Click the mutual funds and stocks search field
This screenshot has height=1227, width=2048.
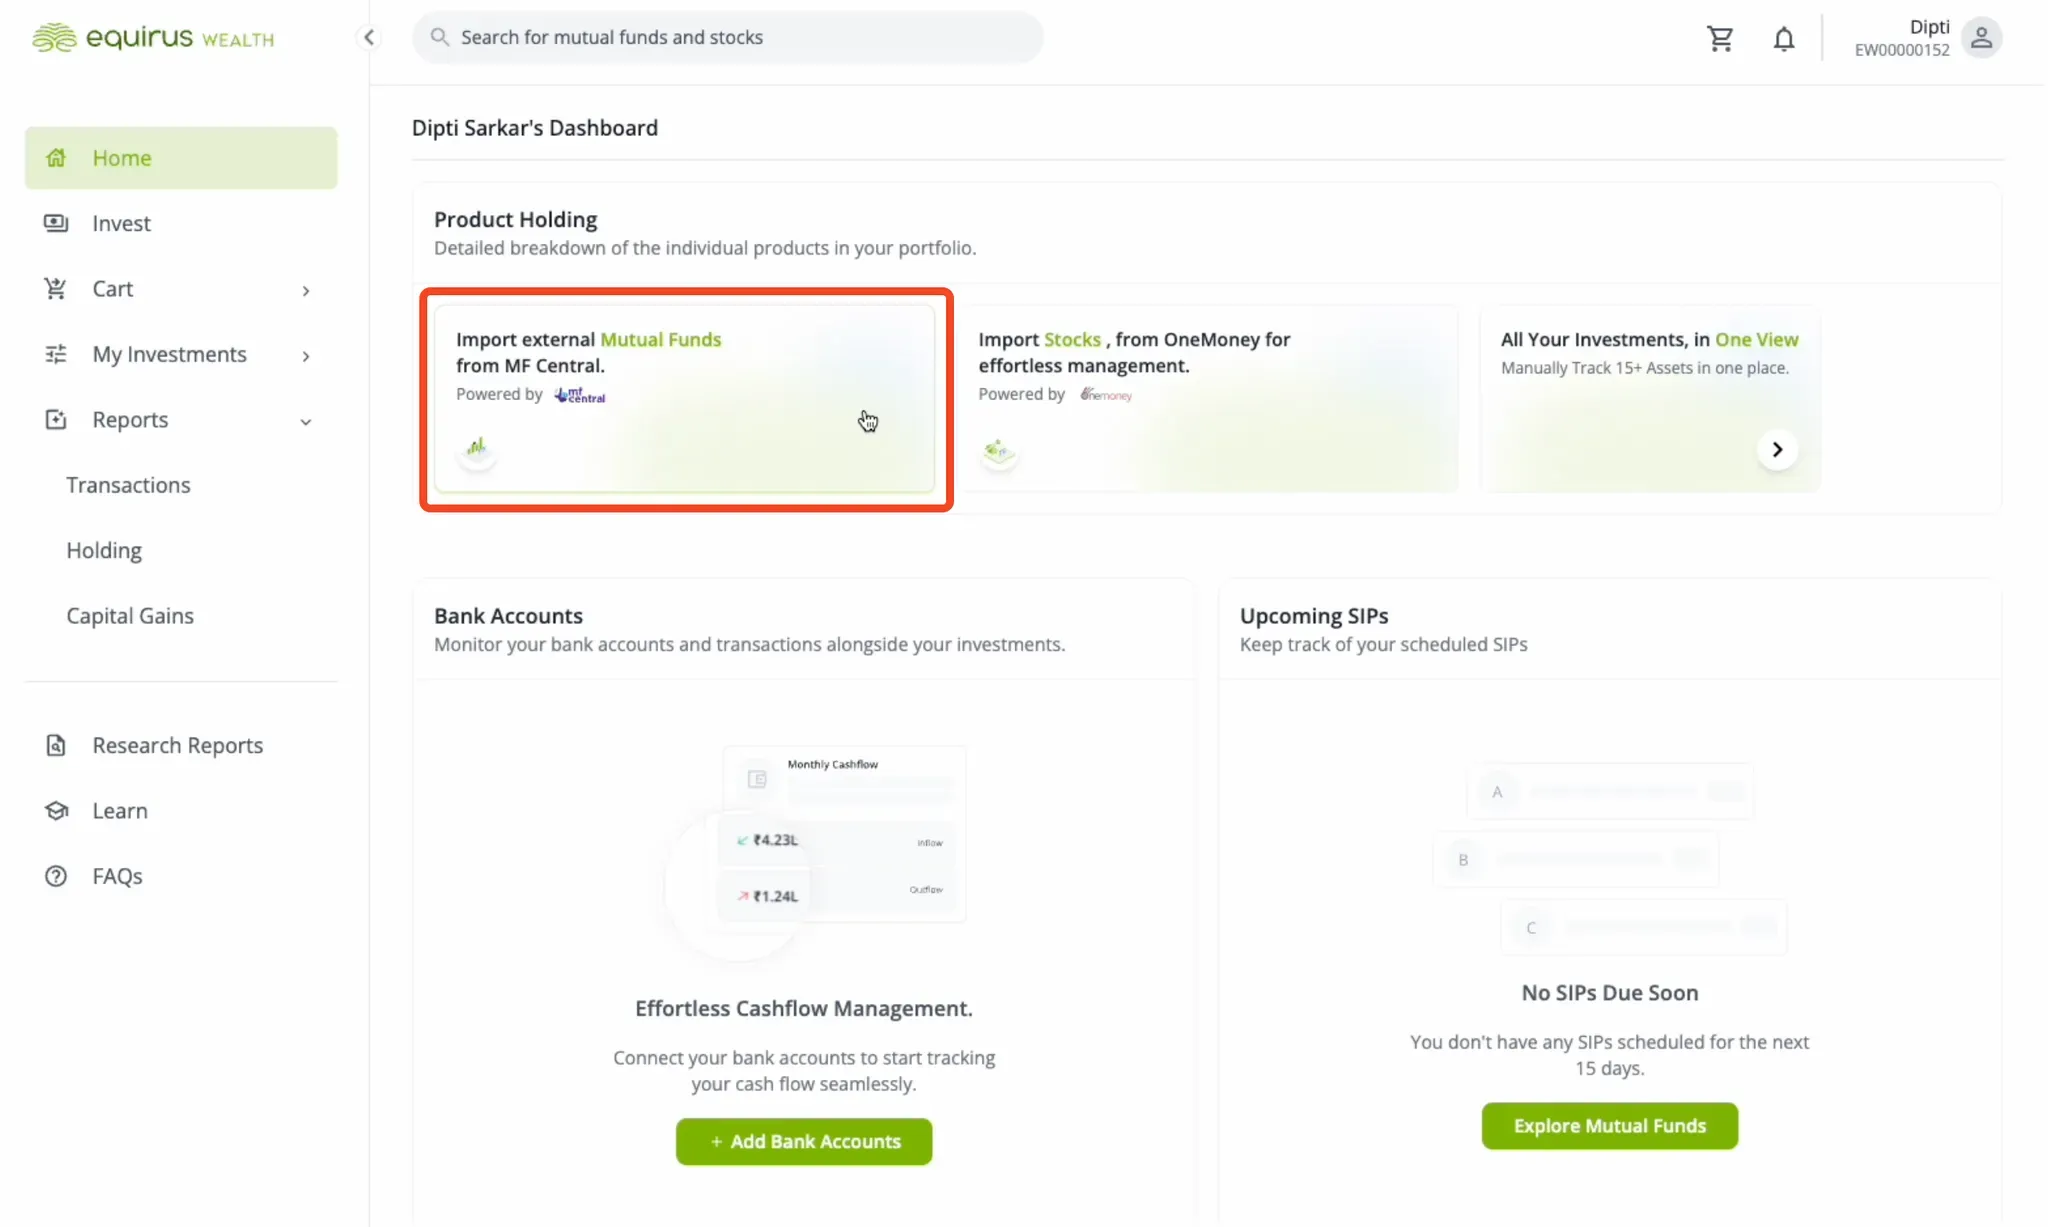click(x=727, y=37)
